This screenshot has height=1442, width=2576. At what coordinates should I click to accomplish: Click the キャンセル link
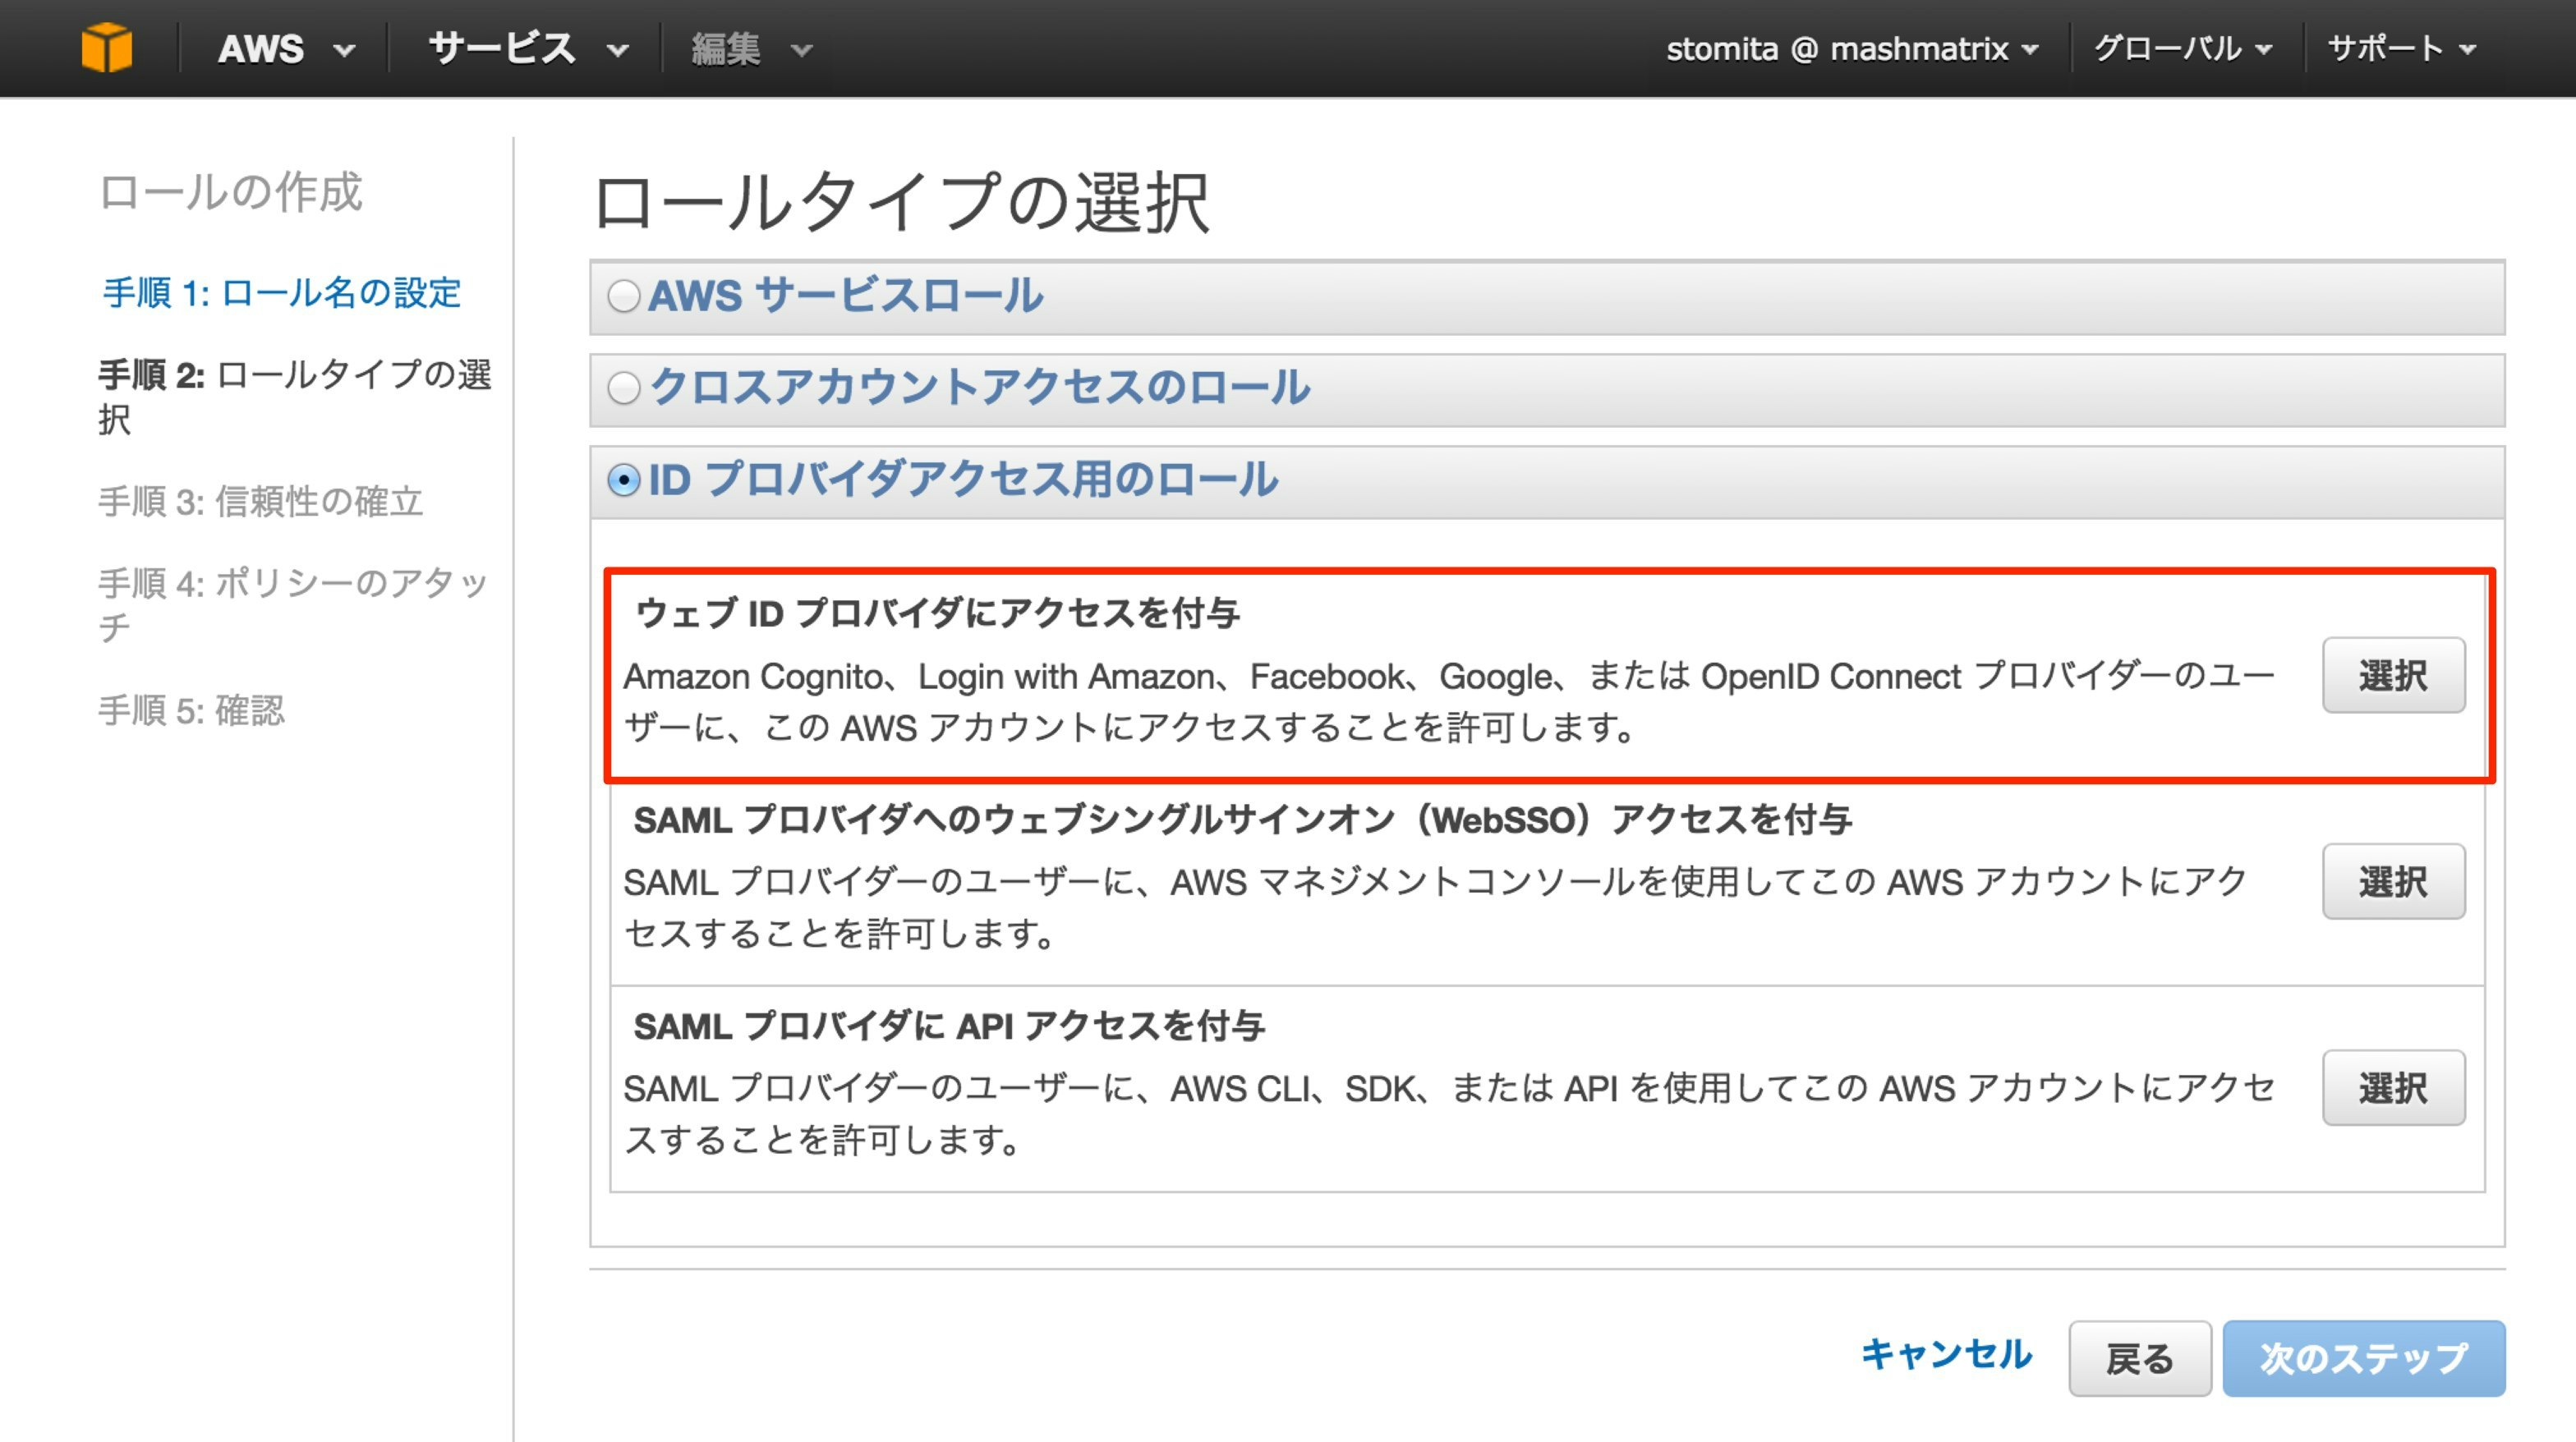1946,1354
